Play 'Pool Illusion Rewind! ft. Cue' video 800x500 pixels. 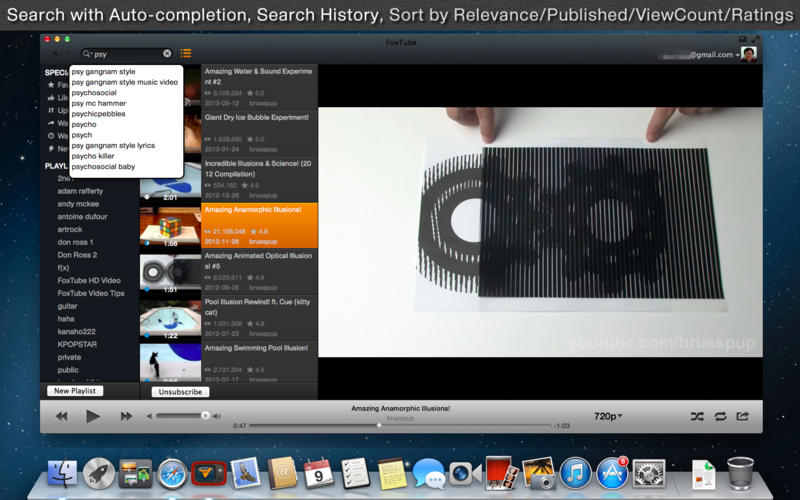(259, 317)
